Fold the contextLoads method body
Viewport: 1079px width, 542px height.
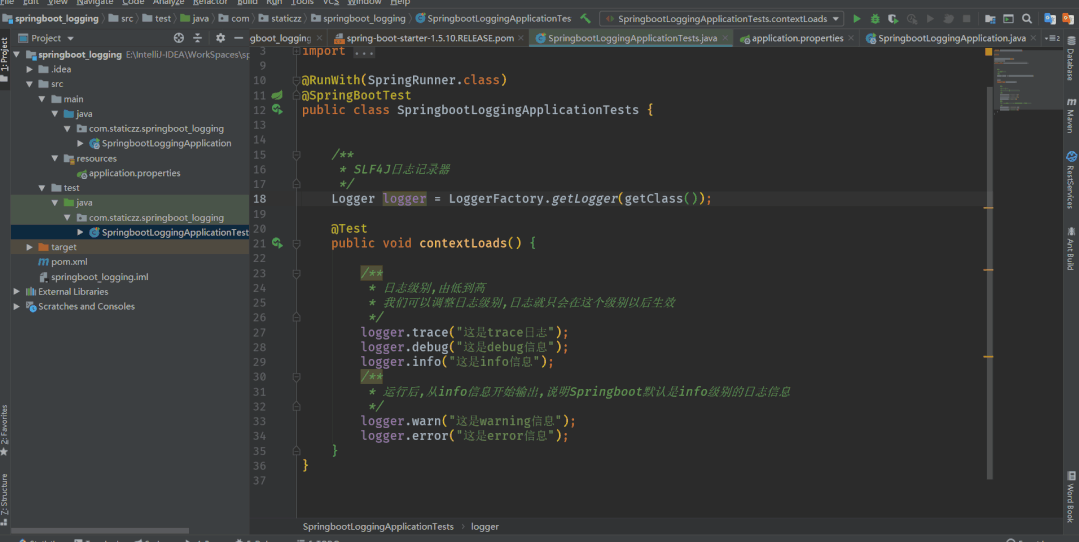pyautogui.click(x=297, y=243)
